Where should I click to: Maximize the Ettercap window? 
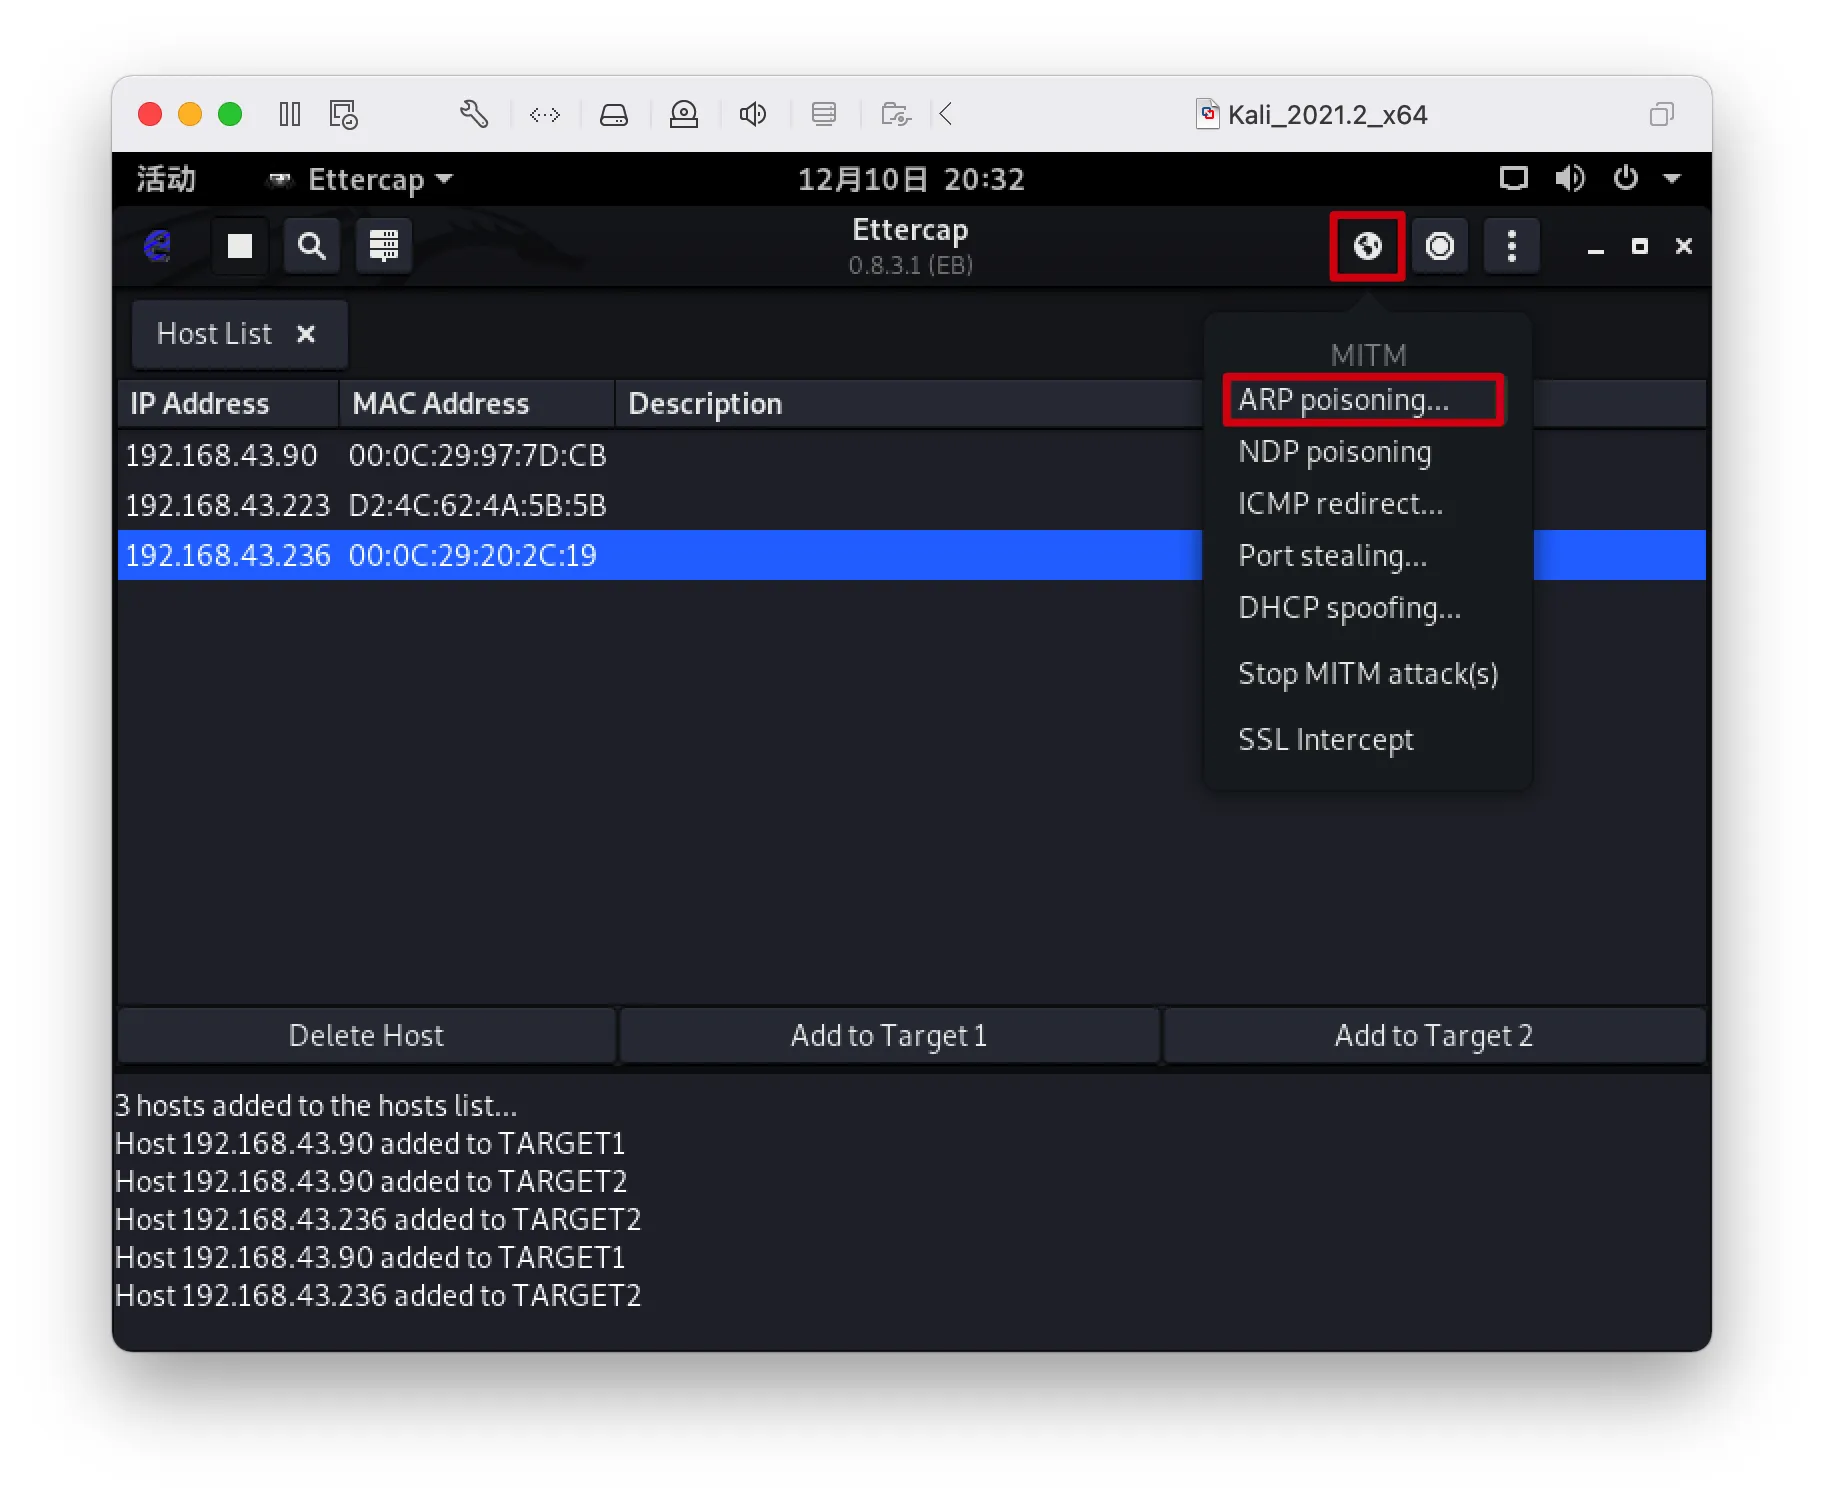1640,246
